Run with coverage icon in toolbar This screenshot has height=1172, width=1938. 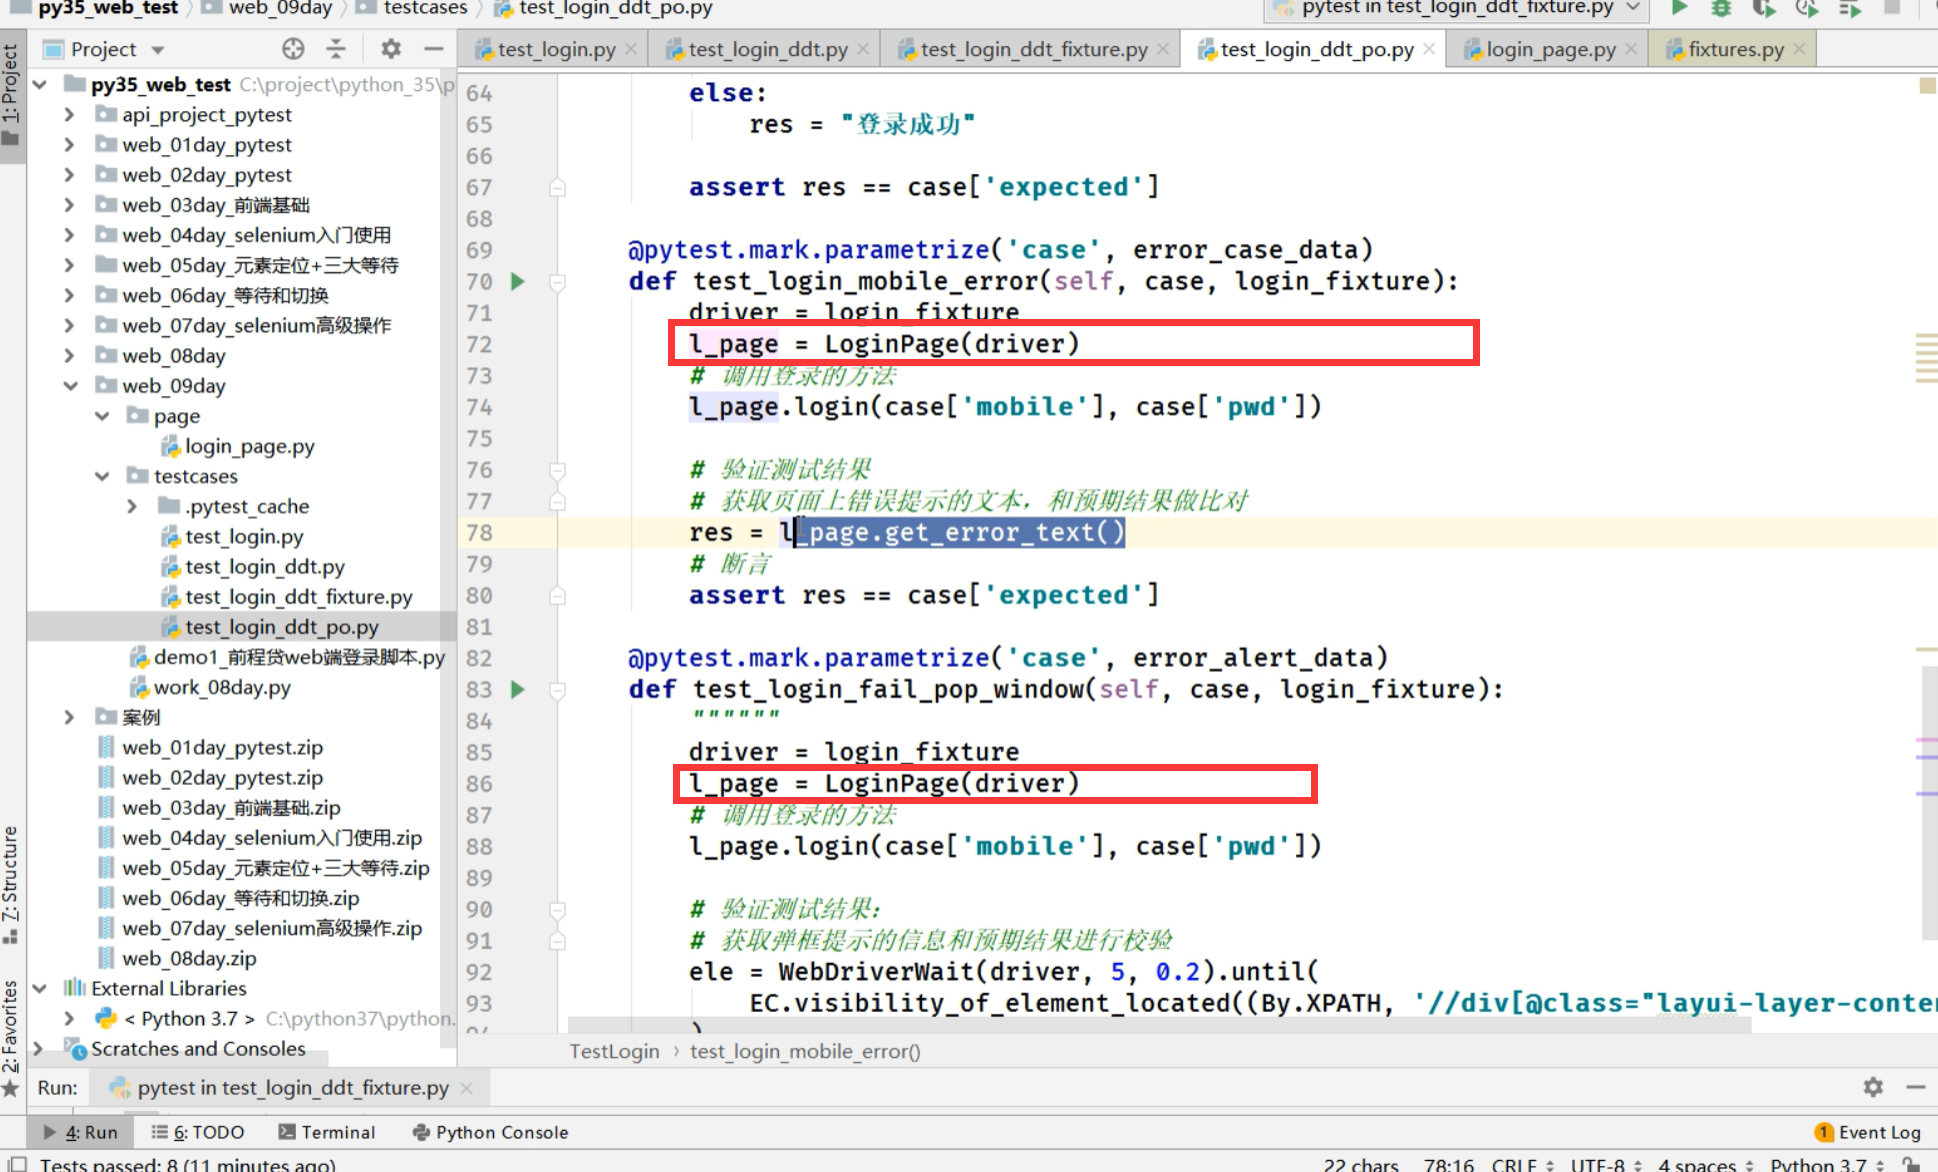pyautogui.click(x=1763, y=8)
